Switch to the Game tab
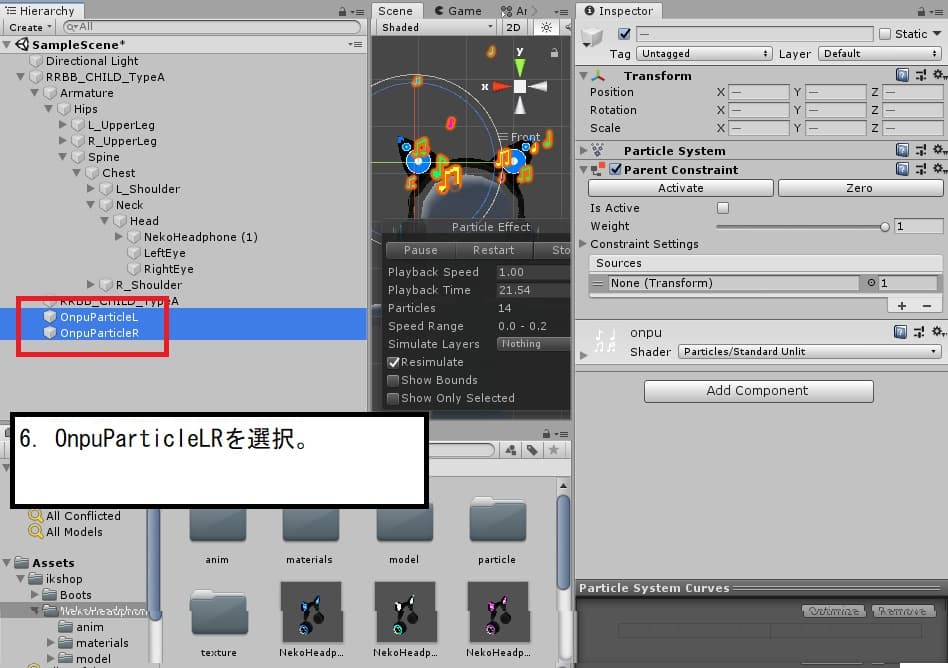 pyautogui.click(x=458, y=11)
